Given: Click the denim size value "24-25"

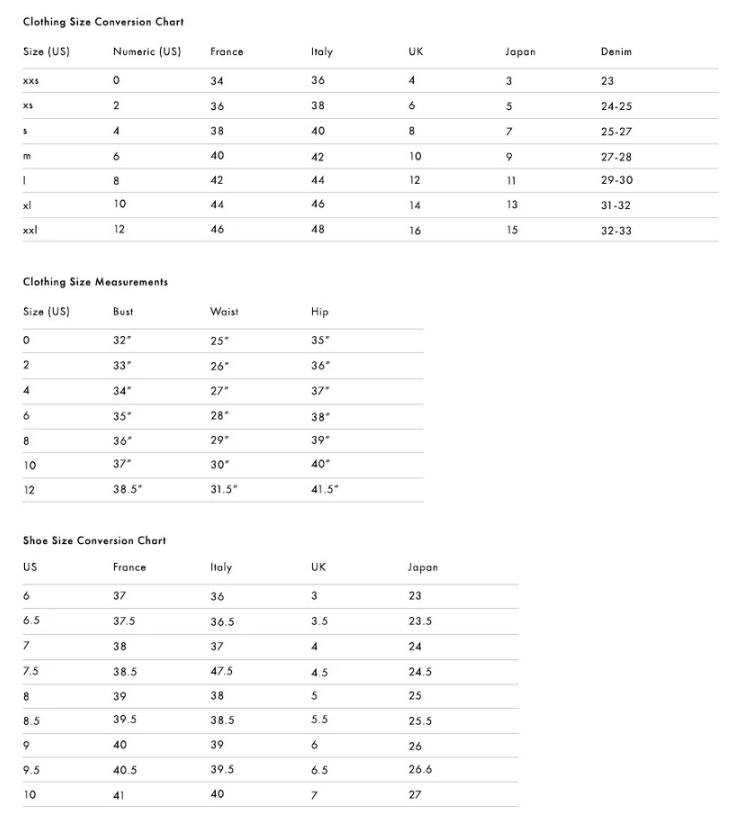Looking at the screenshot, I should pyautogui.click(x=616, y=106).
